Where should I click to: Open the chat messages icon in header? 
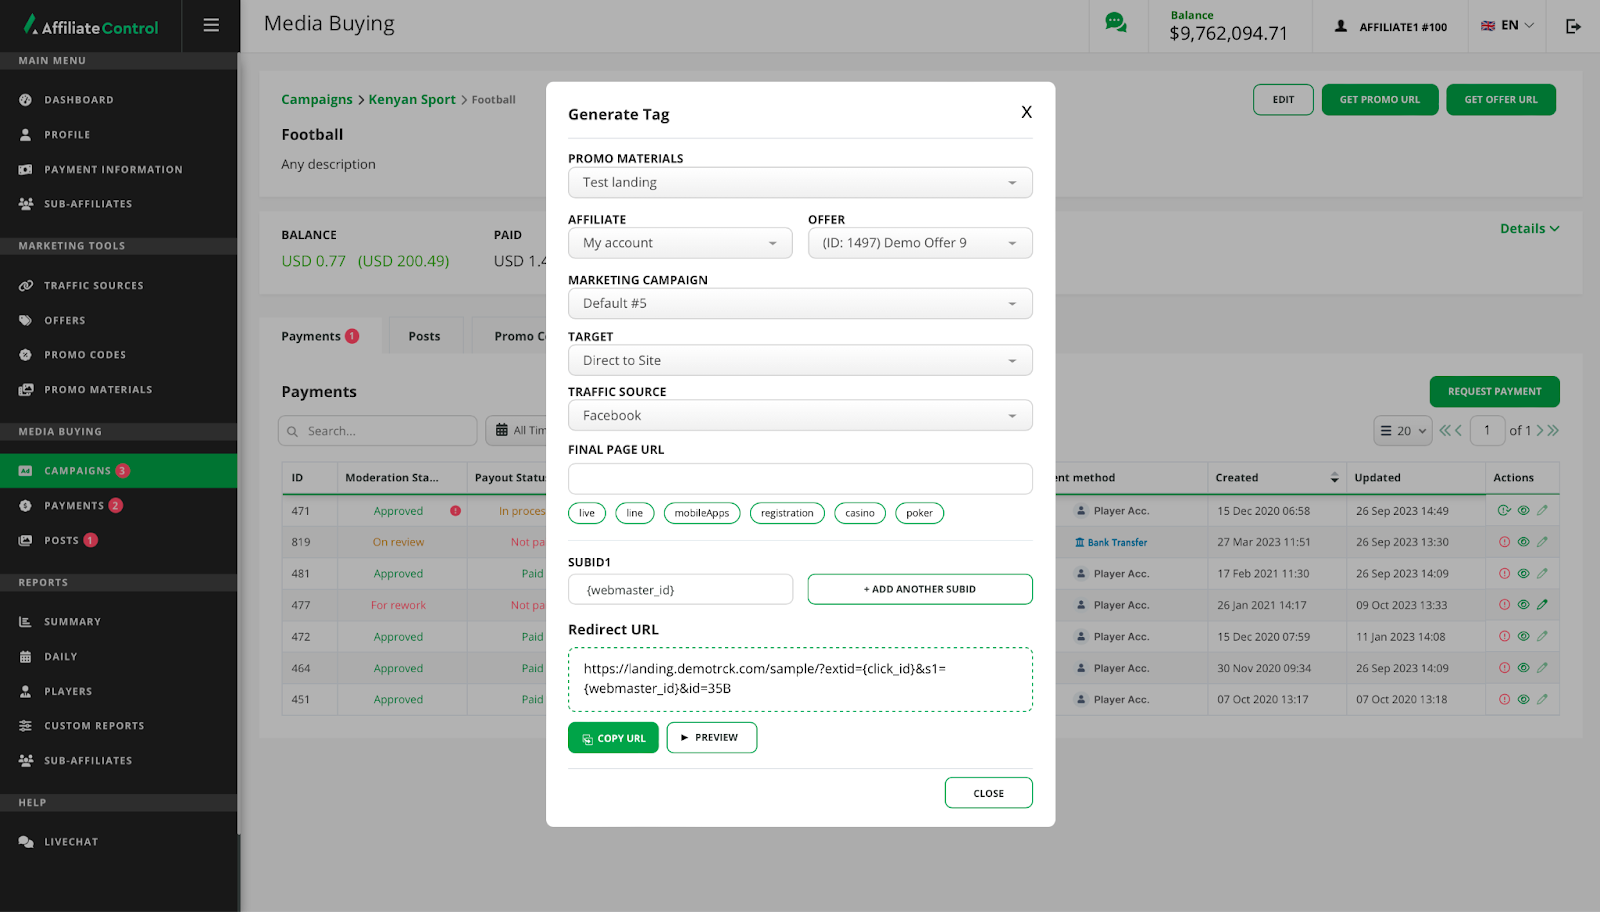click(x=1115, y=23)
